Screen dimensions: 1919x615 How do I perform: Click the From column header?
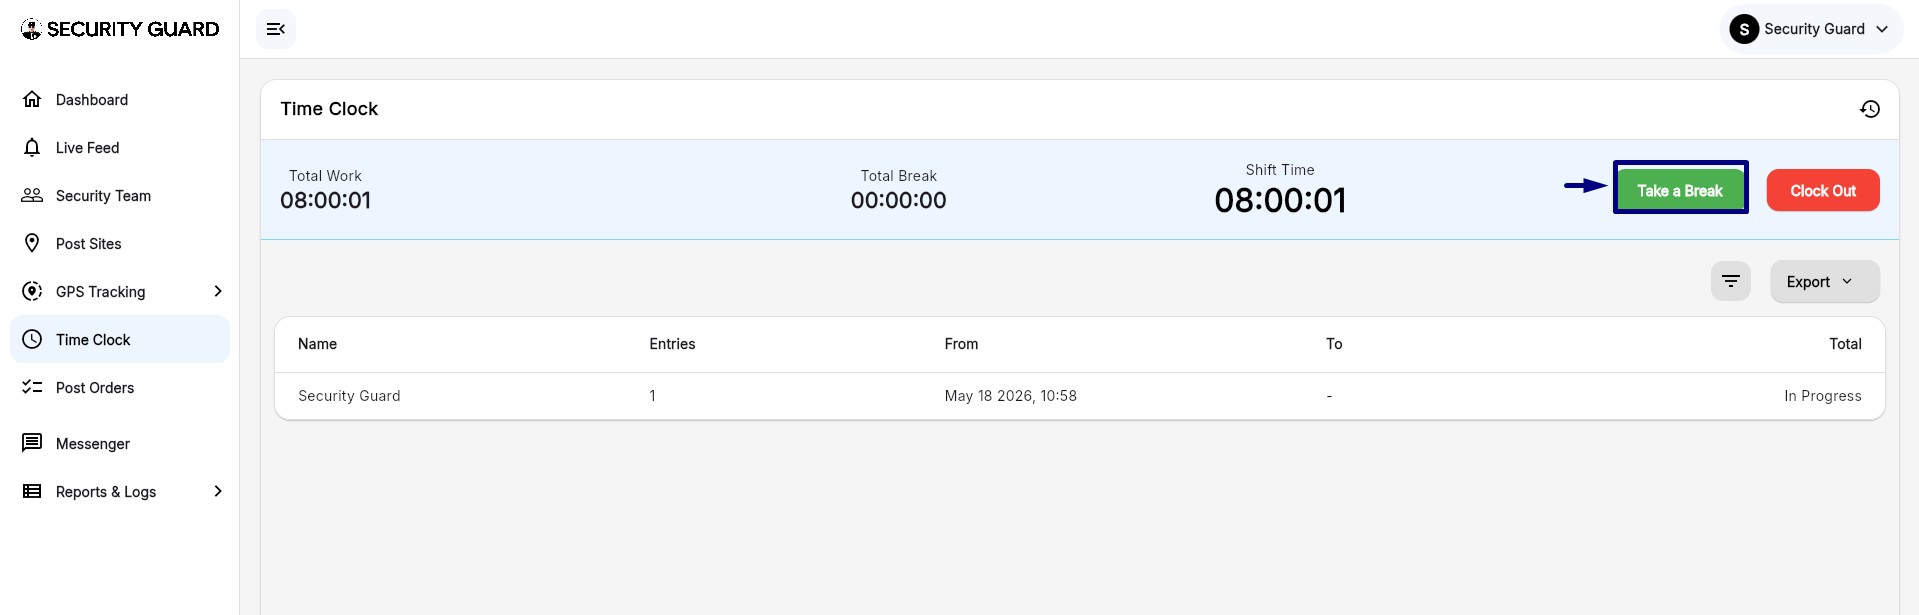[961, 344]
